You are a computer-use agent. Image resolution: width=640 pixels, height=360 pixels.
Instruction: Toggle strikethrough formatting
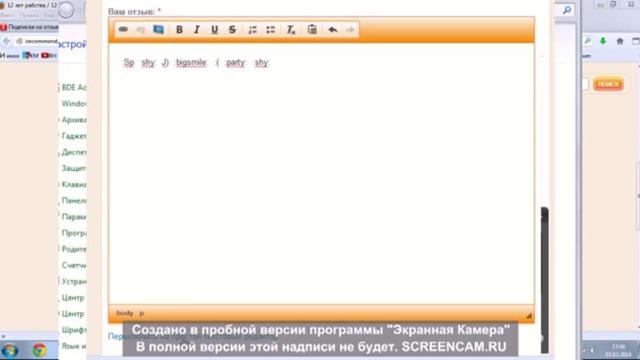tap(232, 29)
